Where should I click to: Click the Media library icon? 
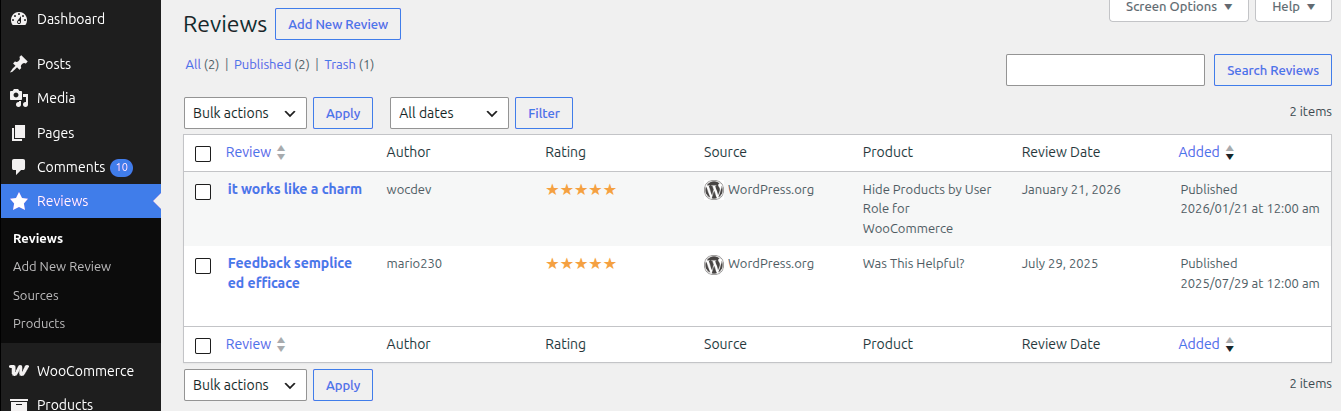[19, 98]
